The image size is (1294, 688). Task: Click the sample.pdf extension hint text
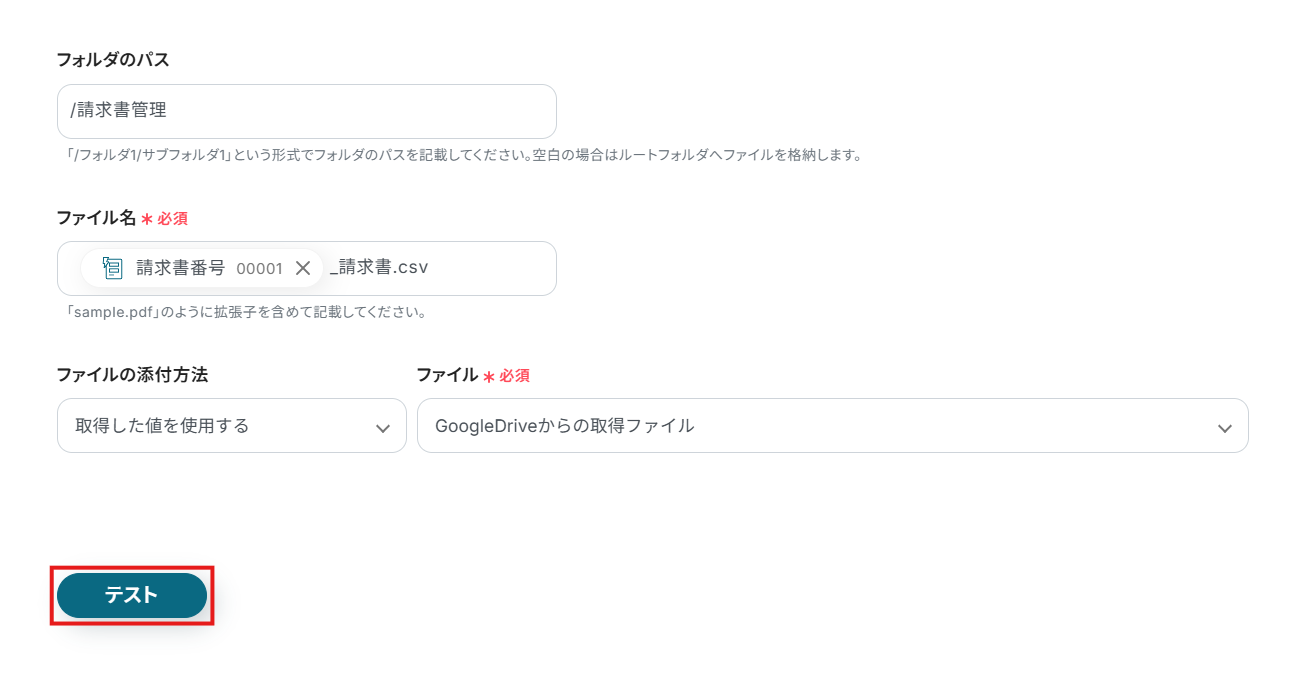pyautogui.click(x=246, y=312)
